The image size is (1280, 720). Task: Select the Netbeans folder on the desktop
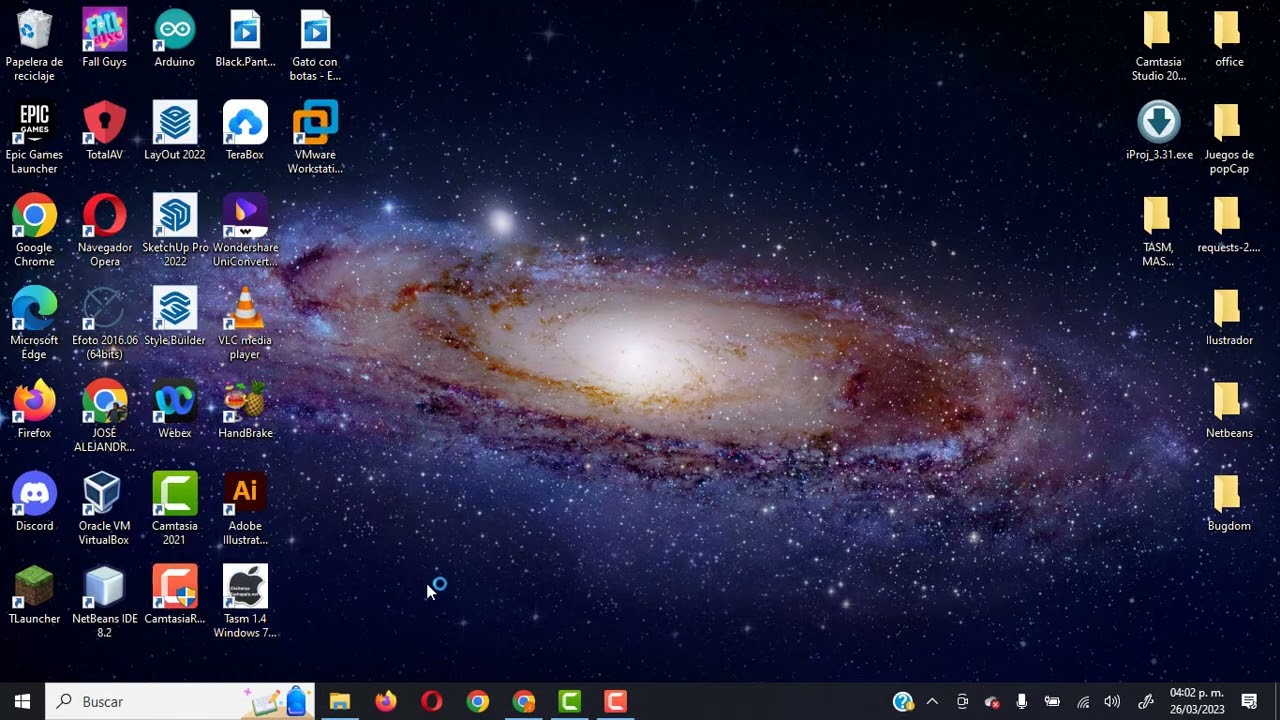coord(1229,411)
